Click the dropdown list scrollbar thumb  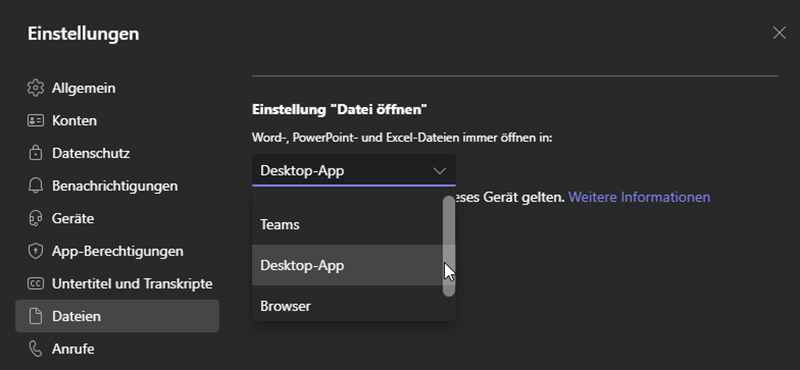point(448,246)
